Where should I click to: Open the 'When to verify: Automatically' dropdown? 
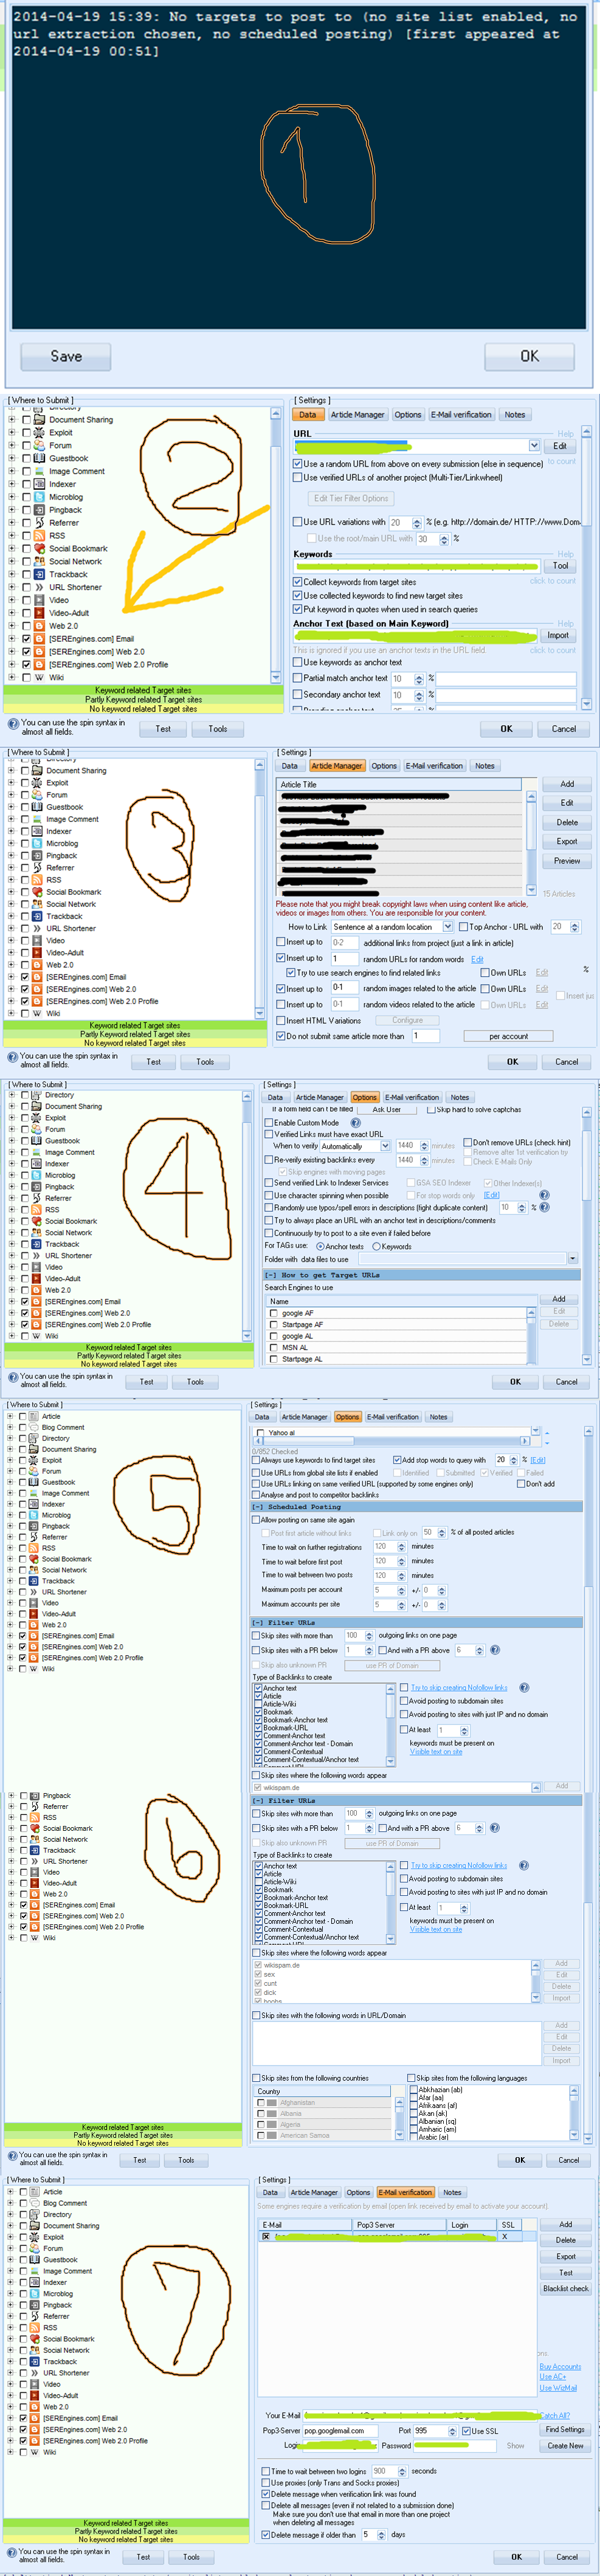(386, 1146)
